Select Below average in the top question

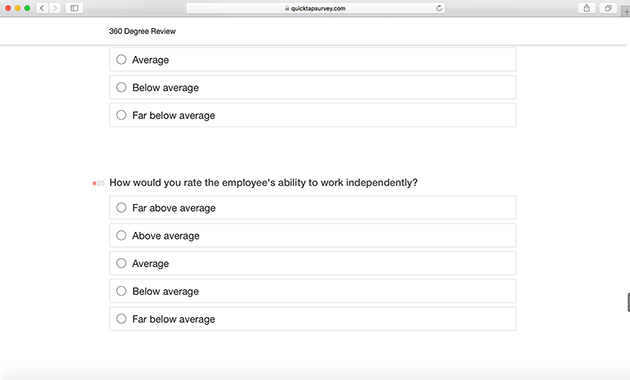pos(313,87)
